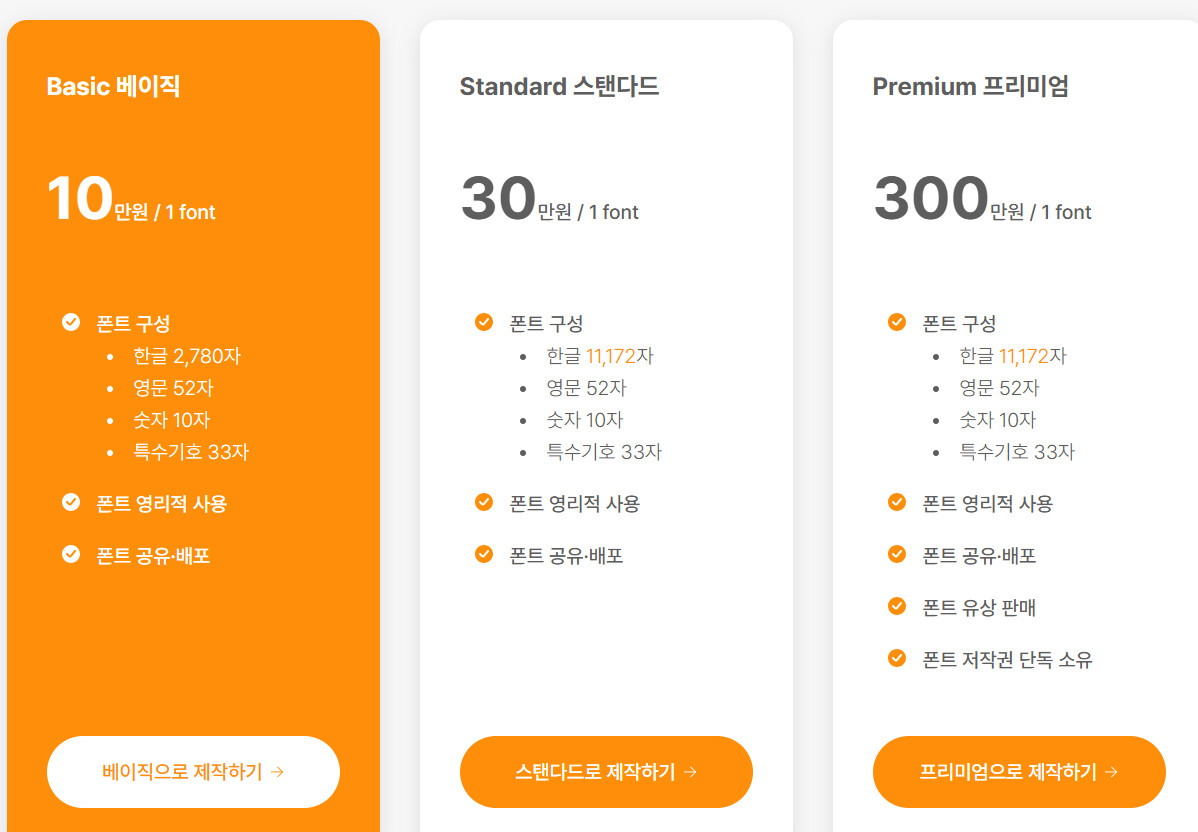Image resolution: width=1198 pixels, height=832 pixels.
Task: Click the 폰트 유상 판매 checkmark icon
Action: click(x=897, y=606)
